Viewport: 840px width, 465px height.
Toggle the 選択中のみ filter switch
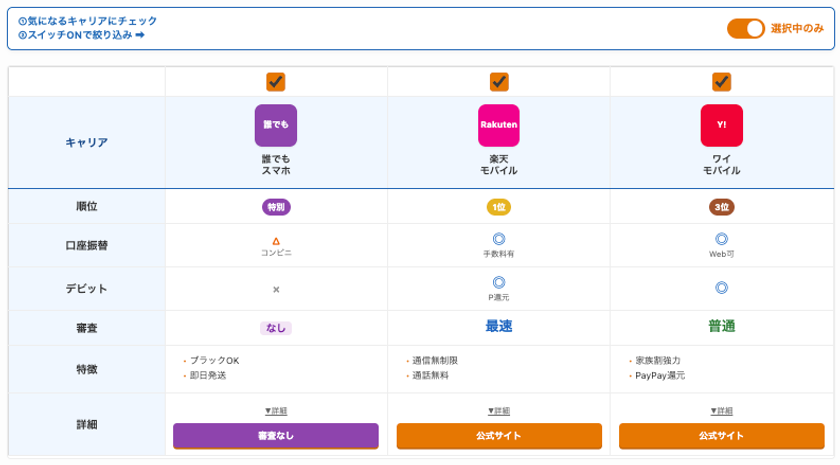746,28
